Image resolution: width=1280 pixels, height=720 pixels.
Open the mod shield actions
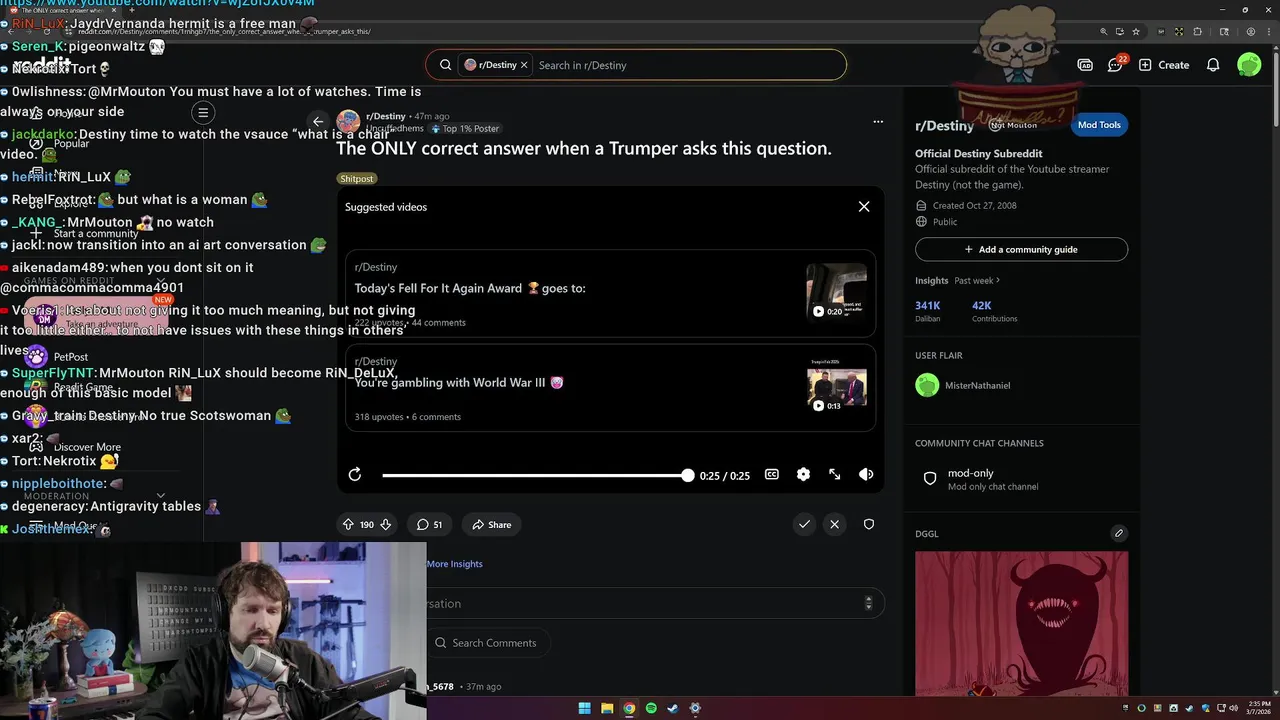pyautogui.click(x=869, y=525)
